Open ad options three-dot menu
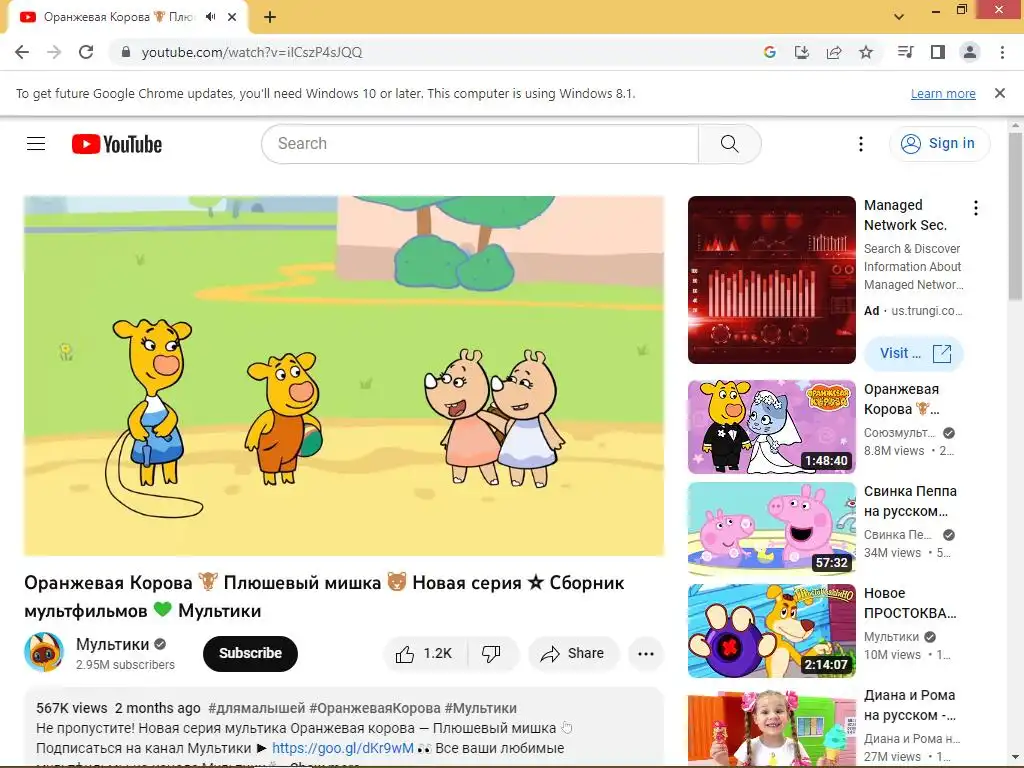 click(976, 208)
